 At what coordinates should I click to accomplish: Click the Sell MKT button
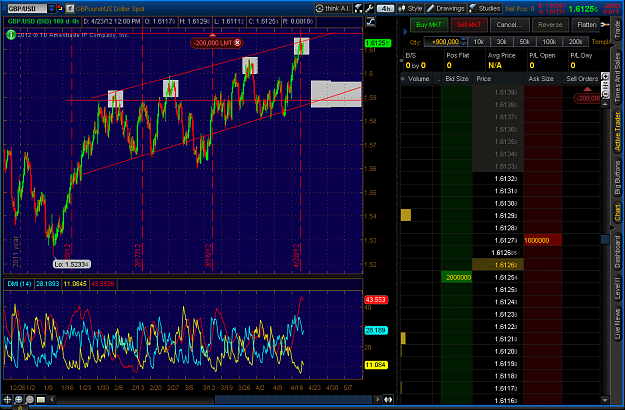[468, 25]
